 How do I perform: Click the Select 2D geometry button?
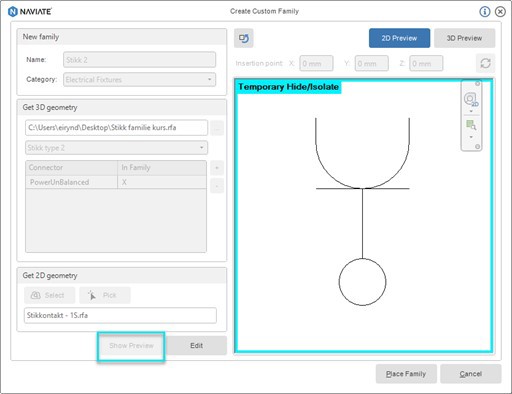point(49,295)
